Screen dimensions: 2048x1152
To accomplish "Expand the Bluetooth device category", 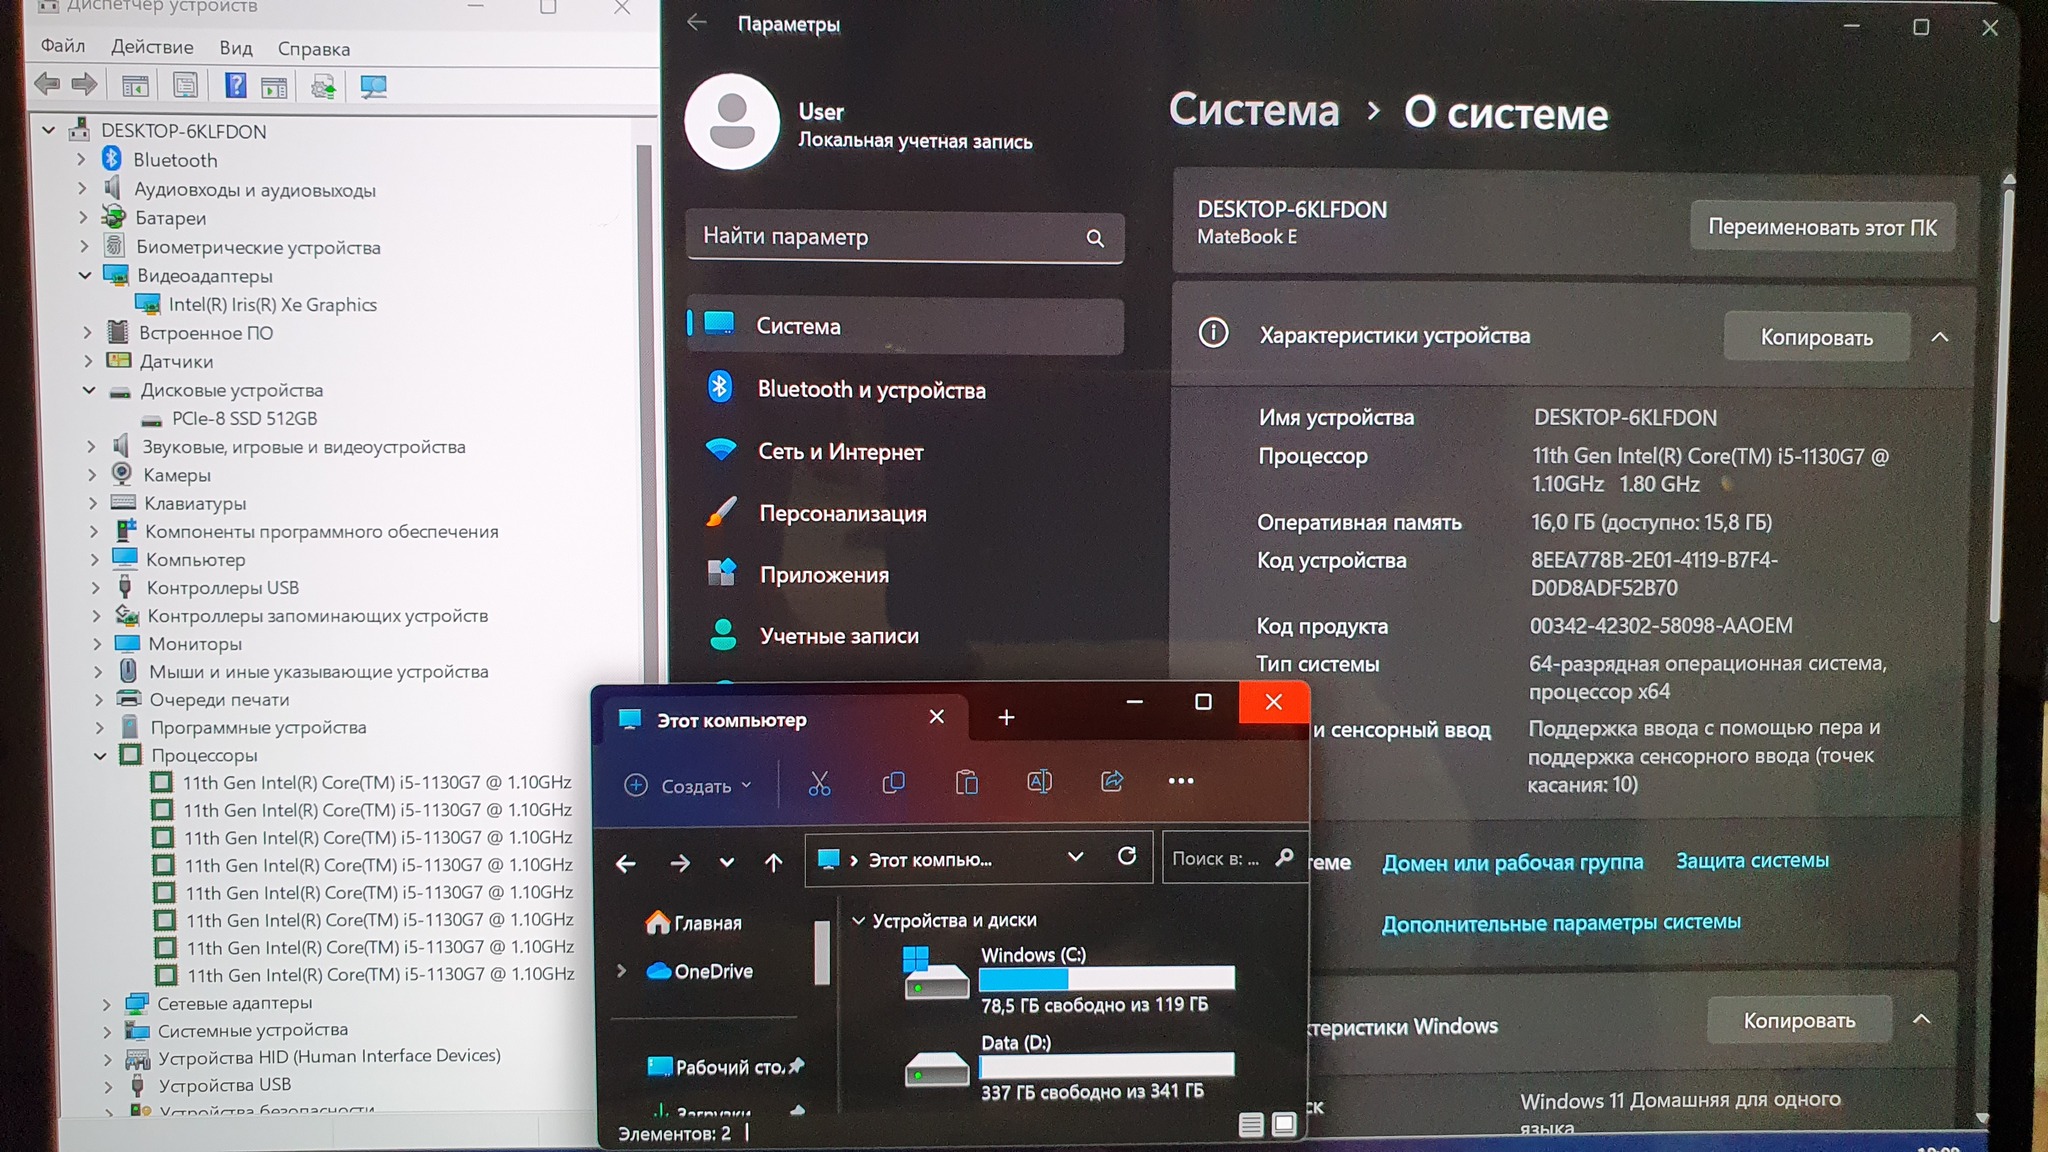I will (82, 160).
